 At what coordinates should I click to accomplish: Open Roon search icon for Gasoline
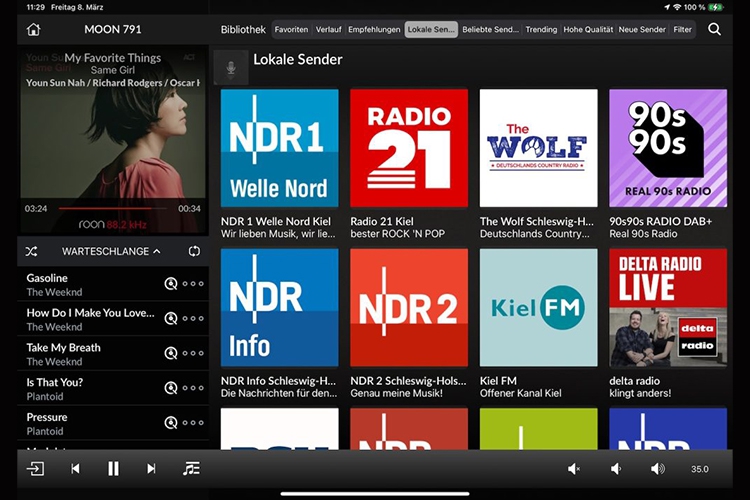pyautogui.click(x=171, y=284)
